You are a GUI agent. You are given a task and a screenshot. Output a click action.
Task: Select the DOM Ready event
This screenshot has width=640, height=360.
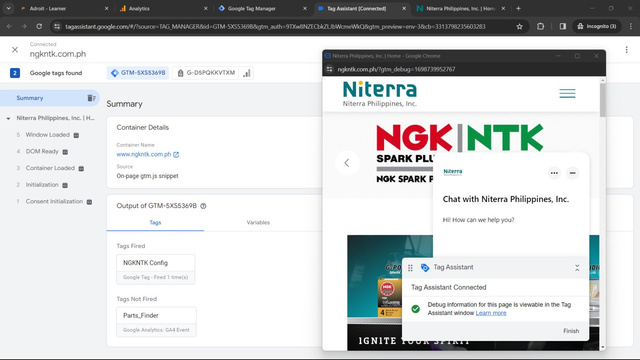click(42, 151)
